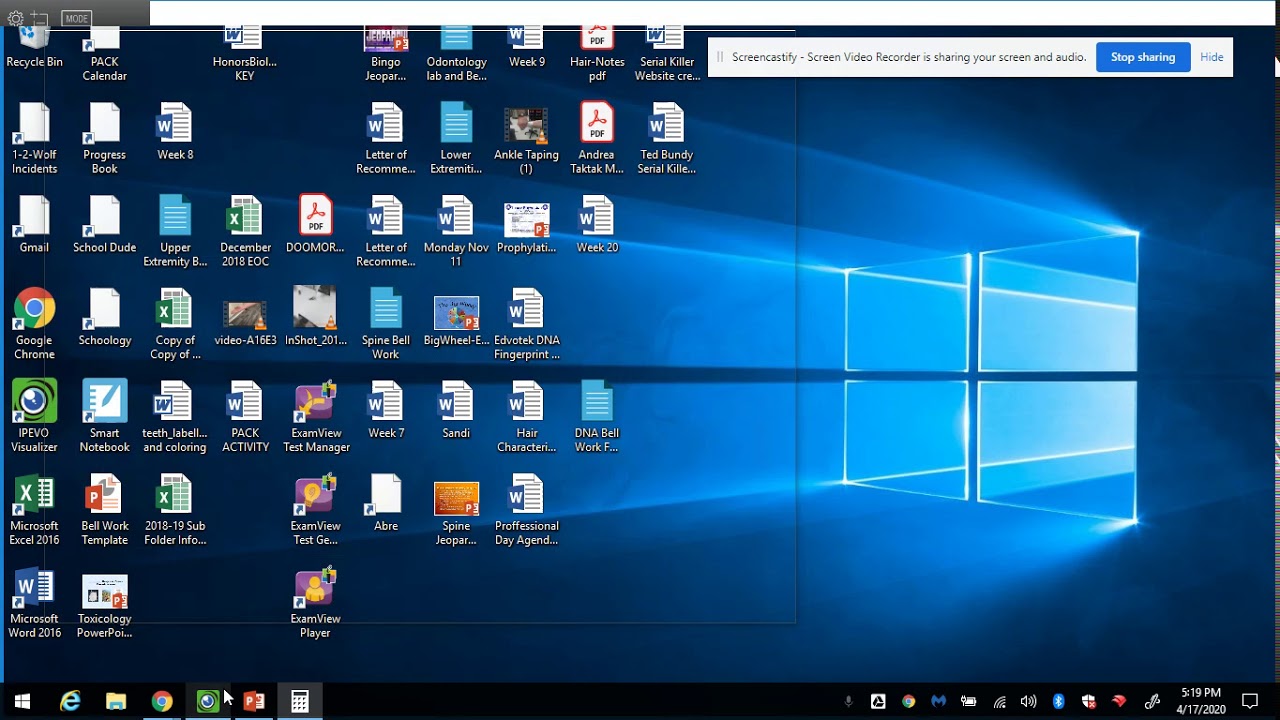Open the volume control in system tray
The width and height of the screenshot is (1280, 720).
pos(1028,701)
